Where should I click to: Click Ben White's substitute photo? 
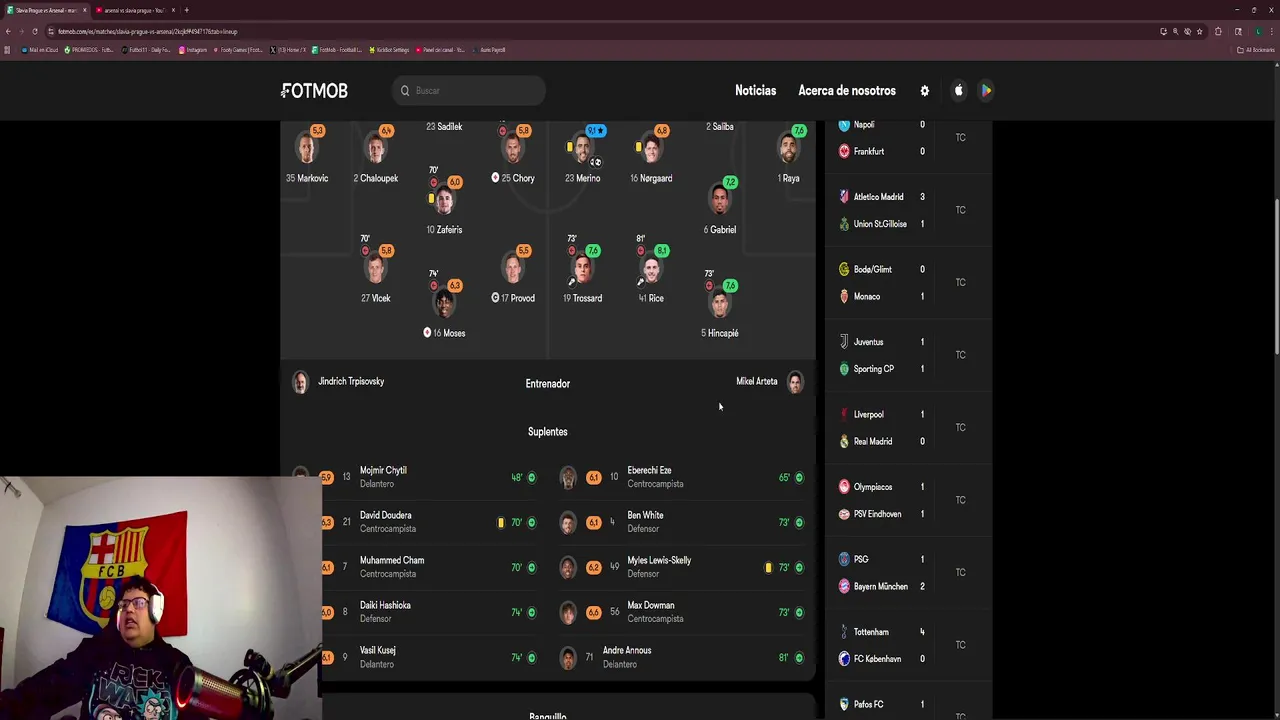coord(568,522)
